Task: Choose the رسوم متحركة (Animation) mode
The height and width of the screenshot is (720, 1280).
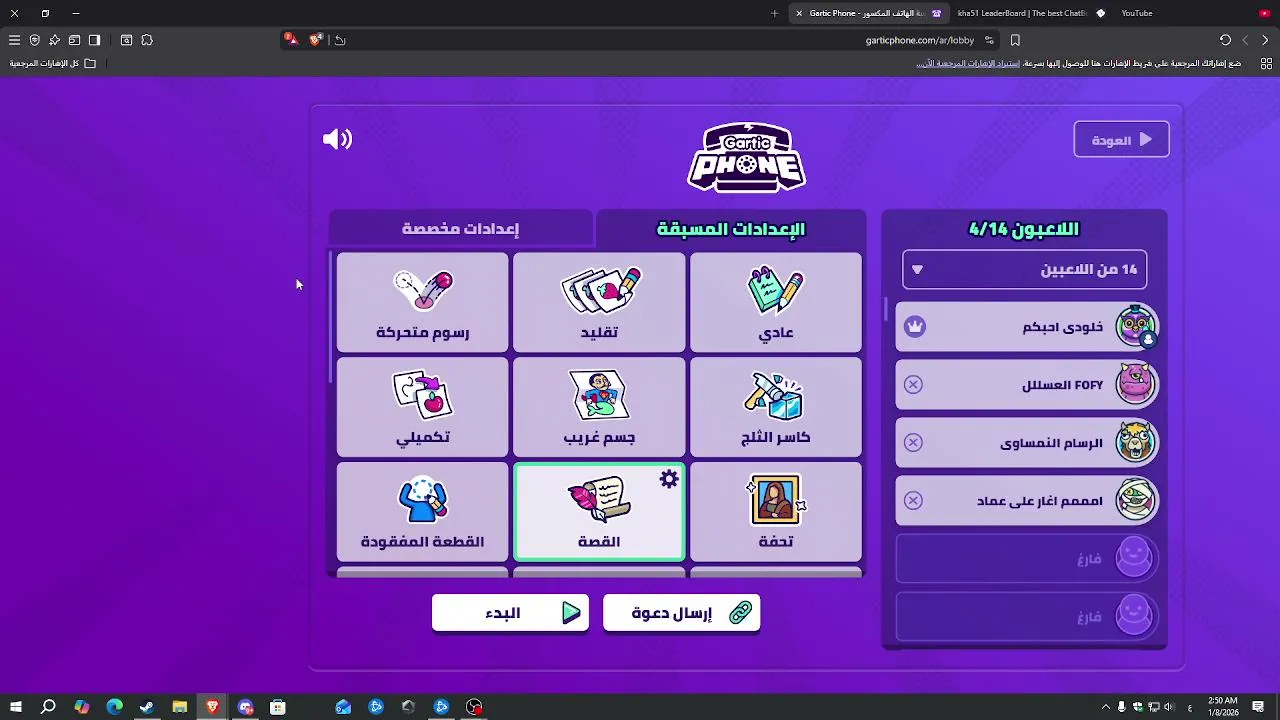Action: (422, 302)
